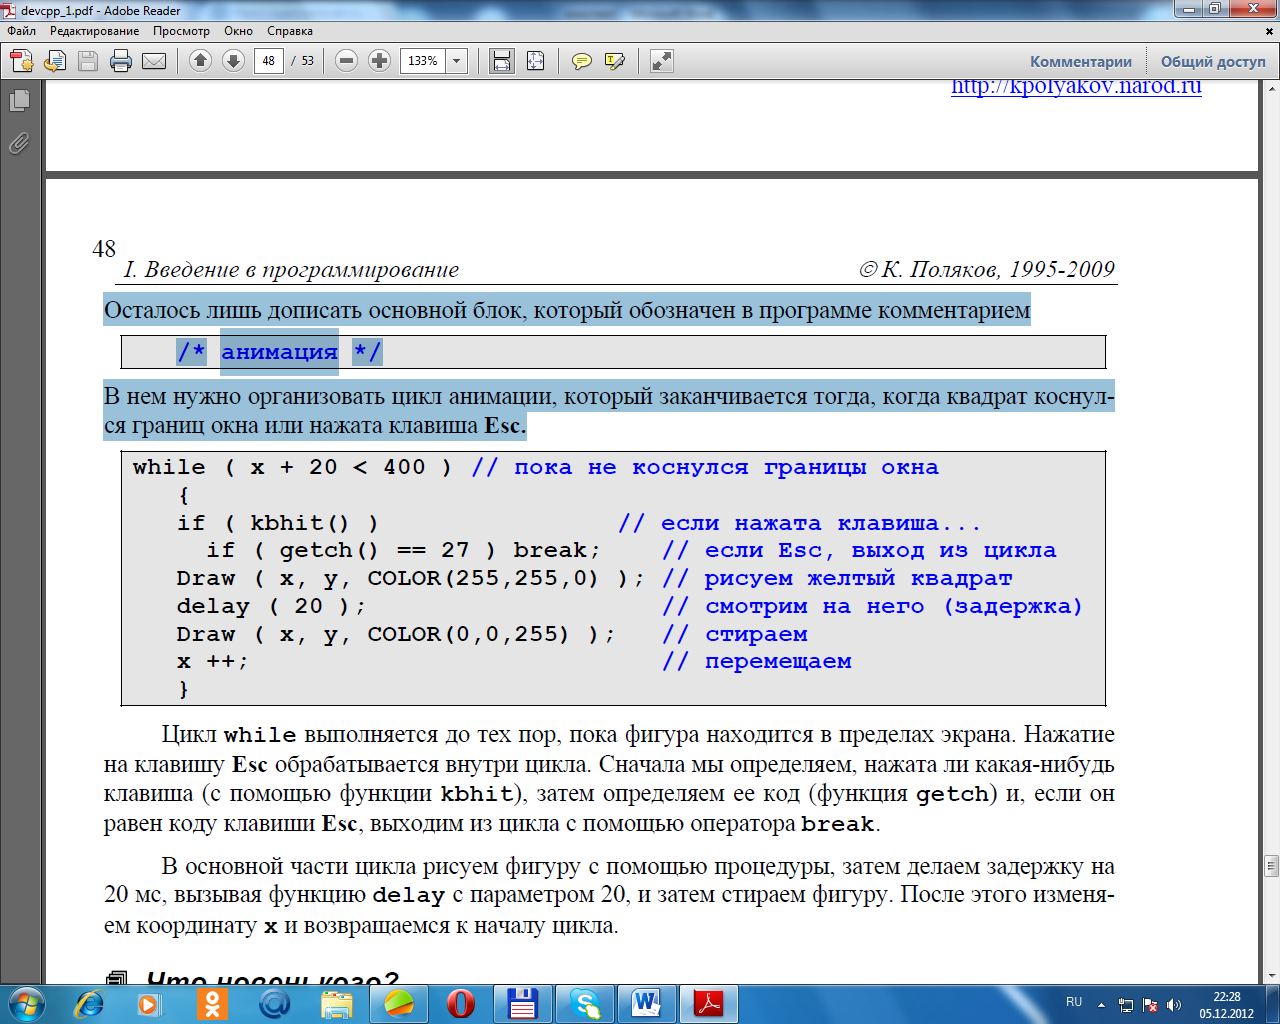
Task: Follow the kpolyakov.narod.ru link
Action: 1076,87
